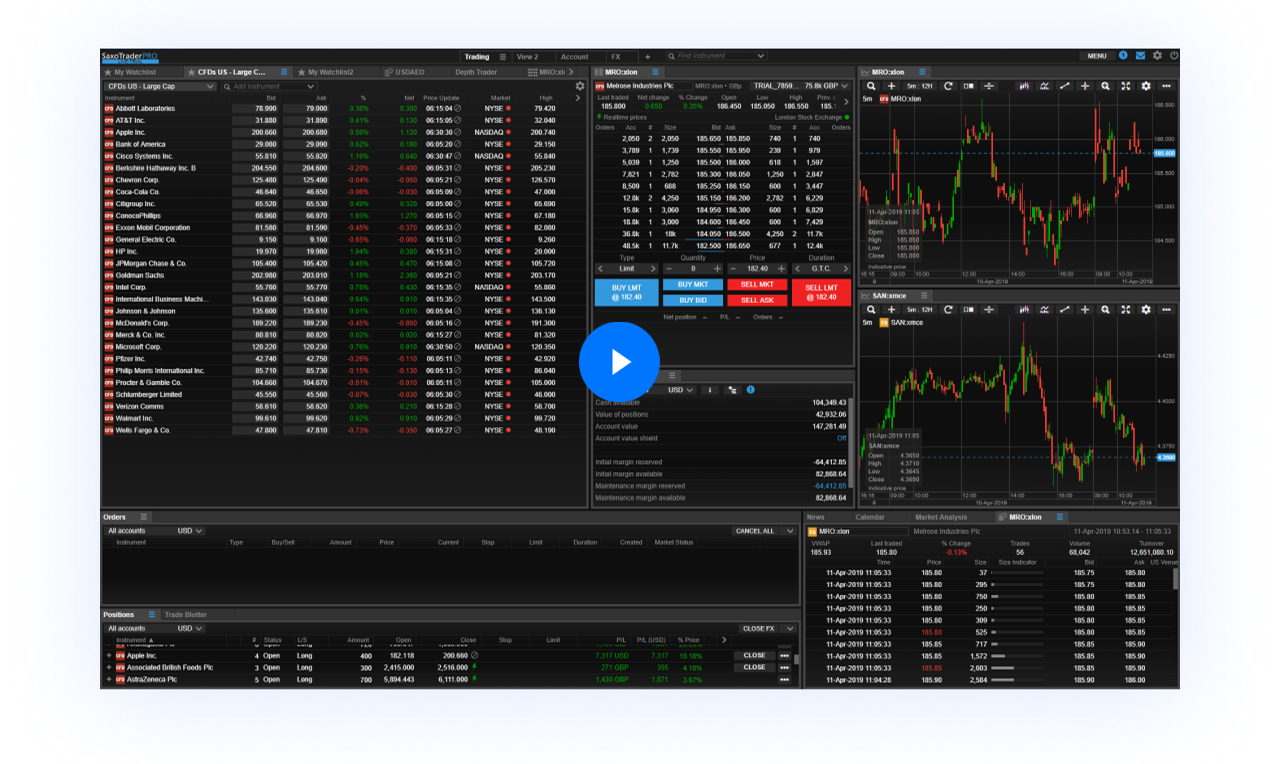The height and width of the screenshot is (764, 1280).
Task: Increase the order quantity with the plus stepper
Action: click(x=717, y=269)
